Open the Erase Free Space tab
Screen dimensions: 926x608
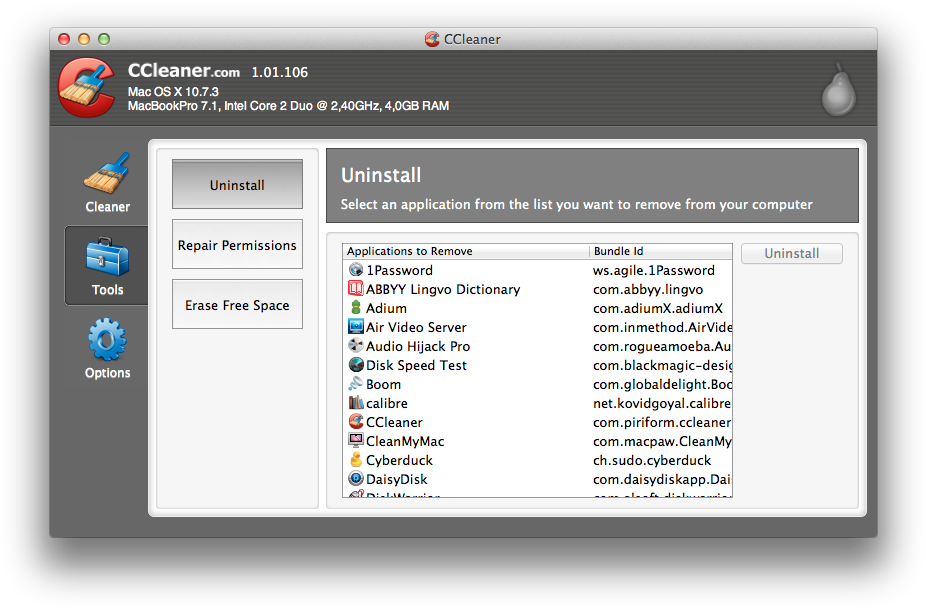(x=237, y=304)
